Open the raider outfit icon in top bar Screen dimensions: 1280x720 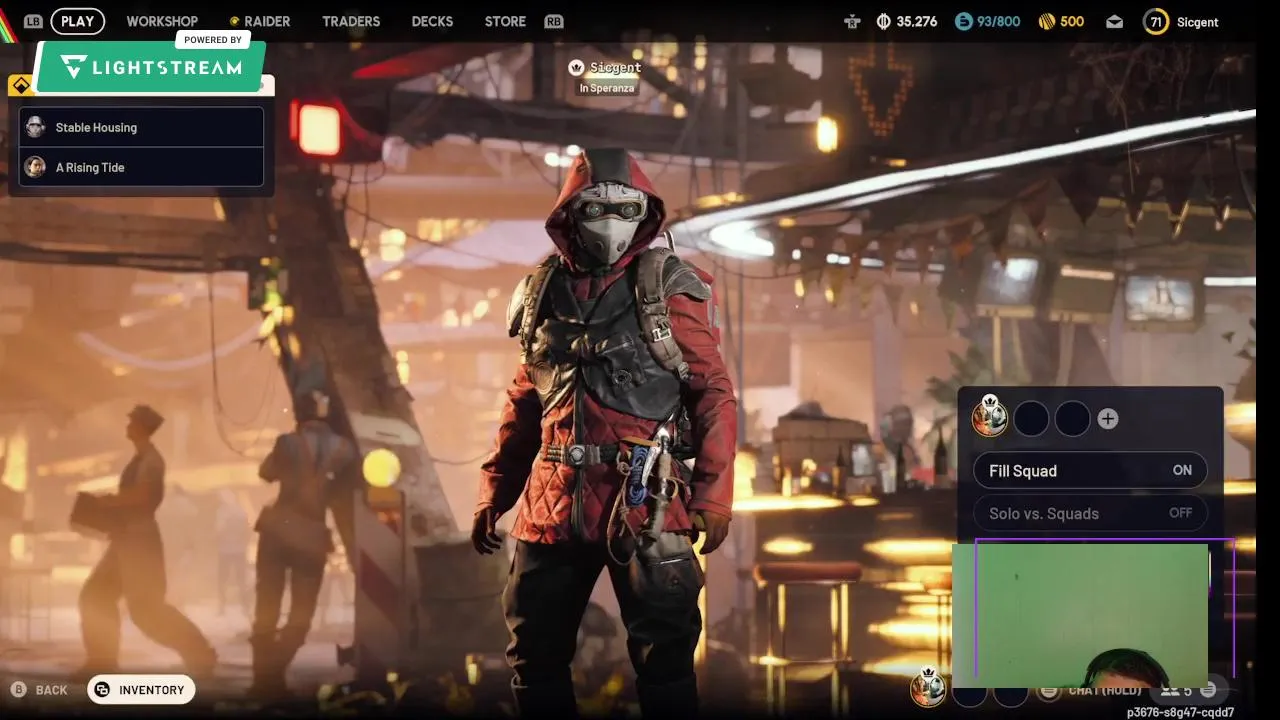point(852,21)
